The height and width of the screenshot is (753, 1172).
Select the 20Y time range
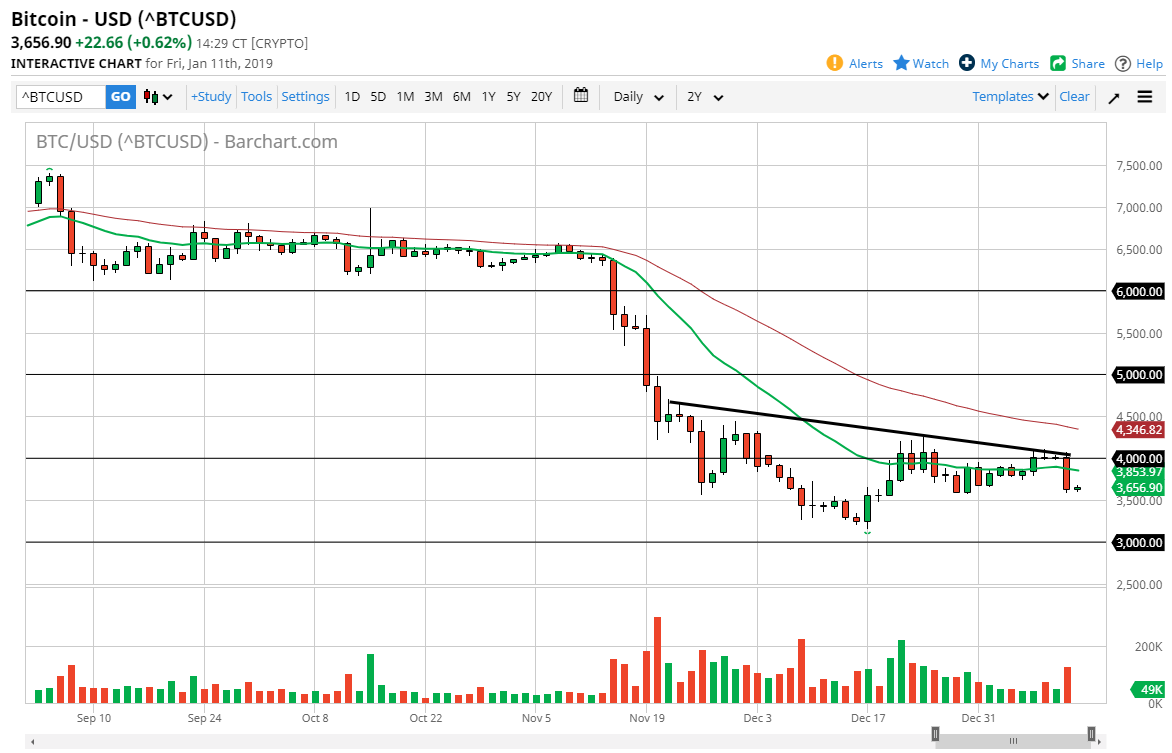click(541, 97)
